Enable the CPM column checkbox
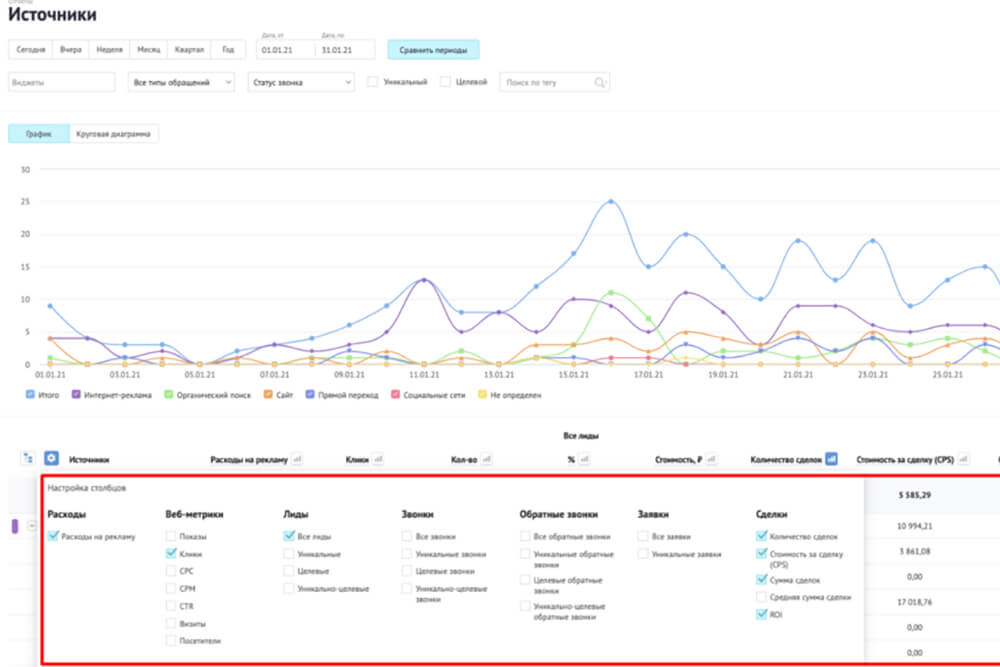Image resolution: width=1000 pixels, height=667 pixels. 170,588
